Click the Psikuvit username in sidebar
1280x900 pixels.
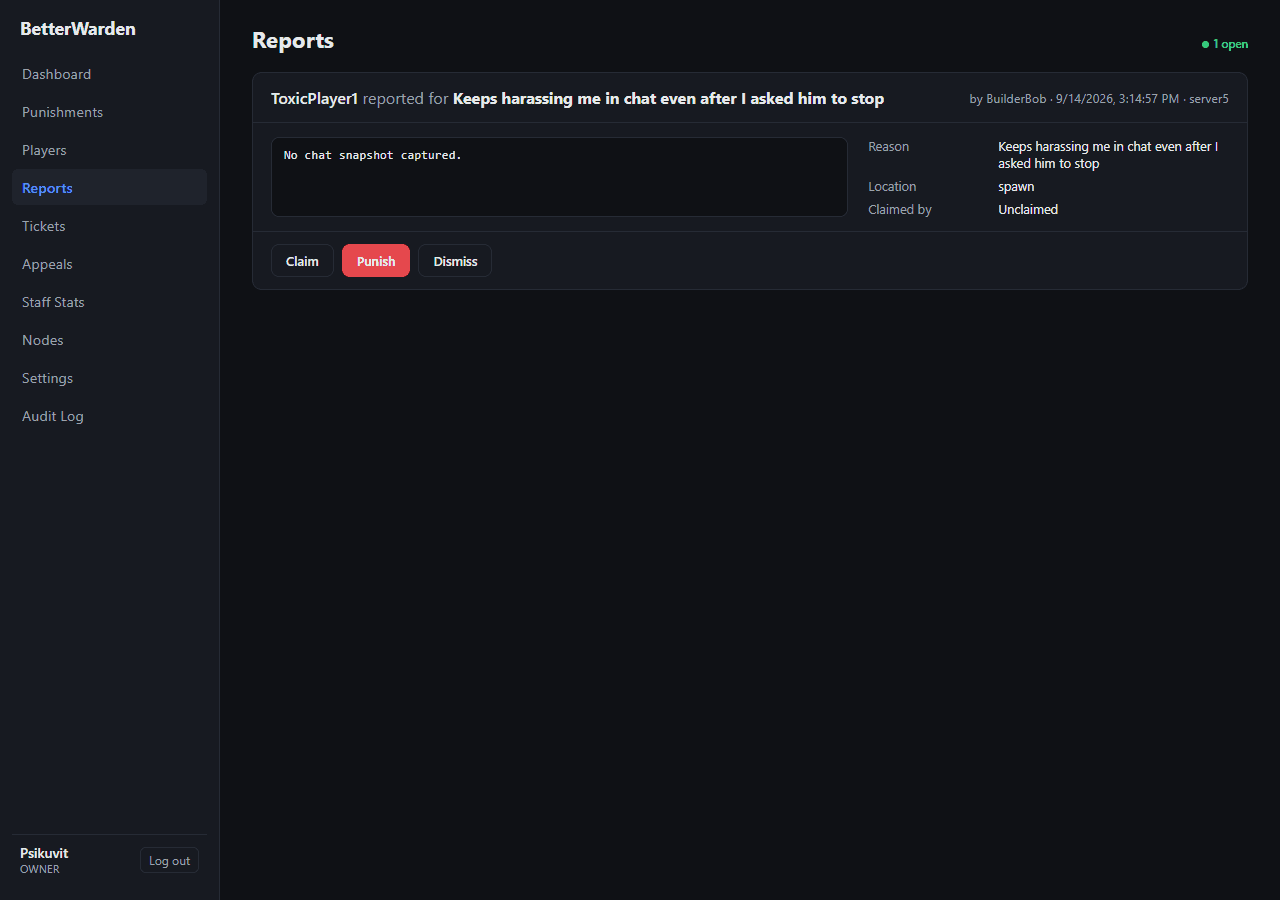pos(44,853)
